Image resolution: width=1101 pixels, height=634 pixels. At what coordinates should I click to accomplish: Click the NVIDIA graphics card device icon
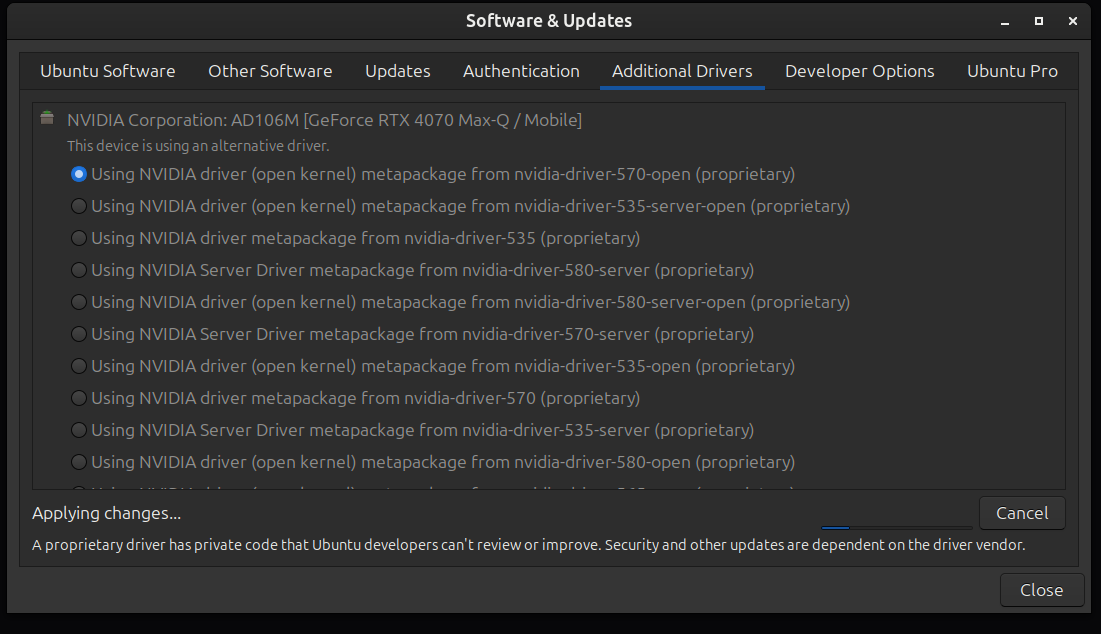pyautogui.click(x=47, y=118)
